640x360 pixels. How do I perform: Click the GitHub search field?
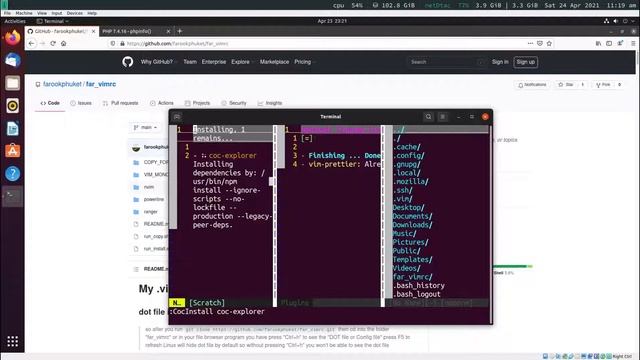[x=446, y=62]
